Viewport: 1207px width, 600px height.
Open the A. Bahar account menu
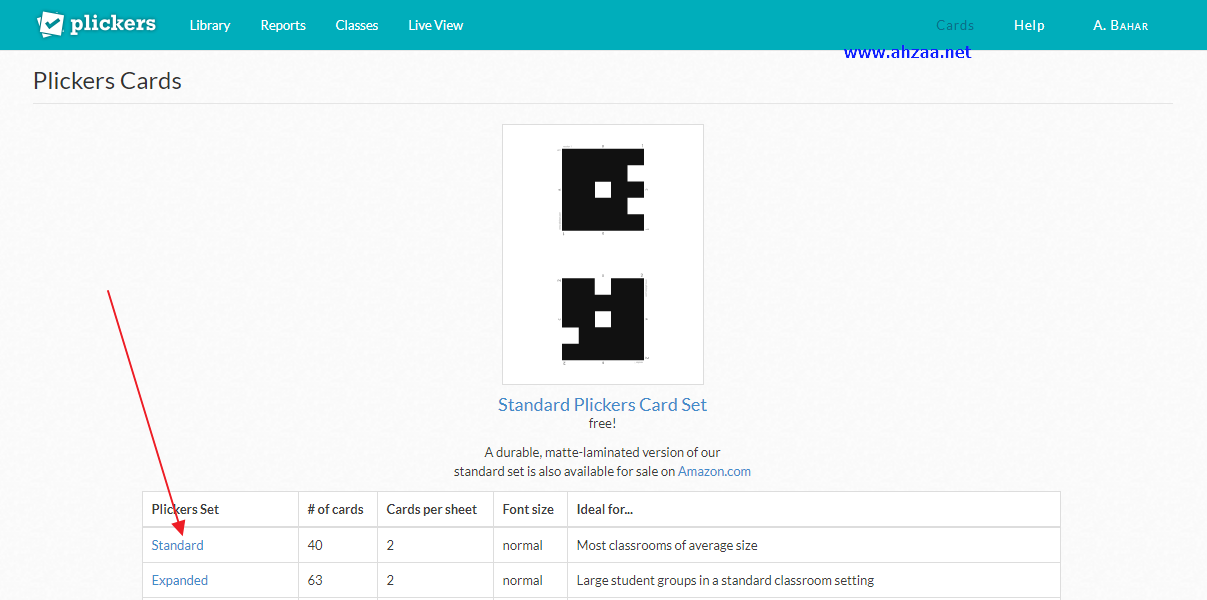(x=1119, y=25)
